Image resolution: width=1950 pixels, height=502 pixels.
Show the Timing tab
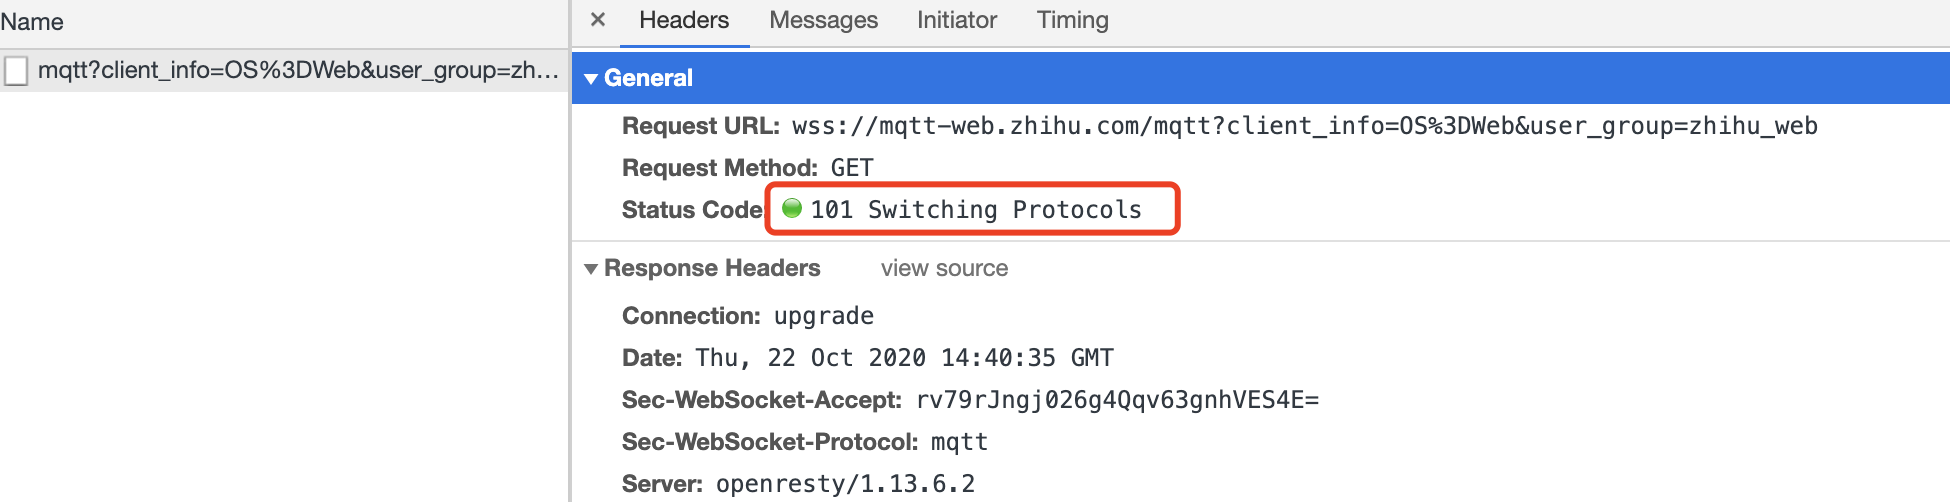click(1073, 21)
